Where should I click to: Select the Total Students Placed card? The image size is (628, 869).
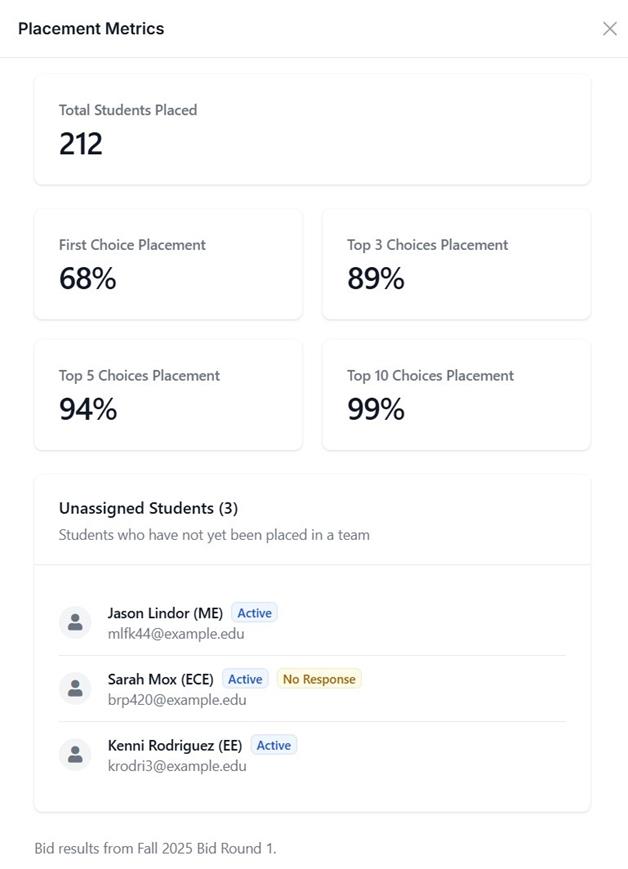[x=313, y=130]
